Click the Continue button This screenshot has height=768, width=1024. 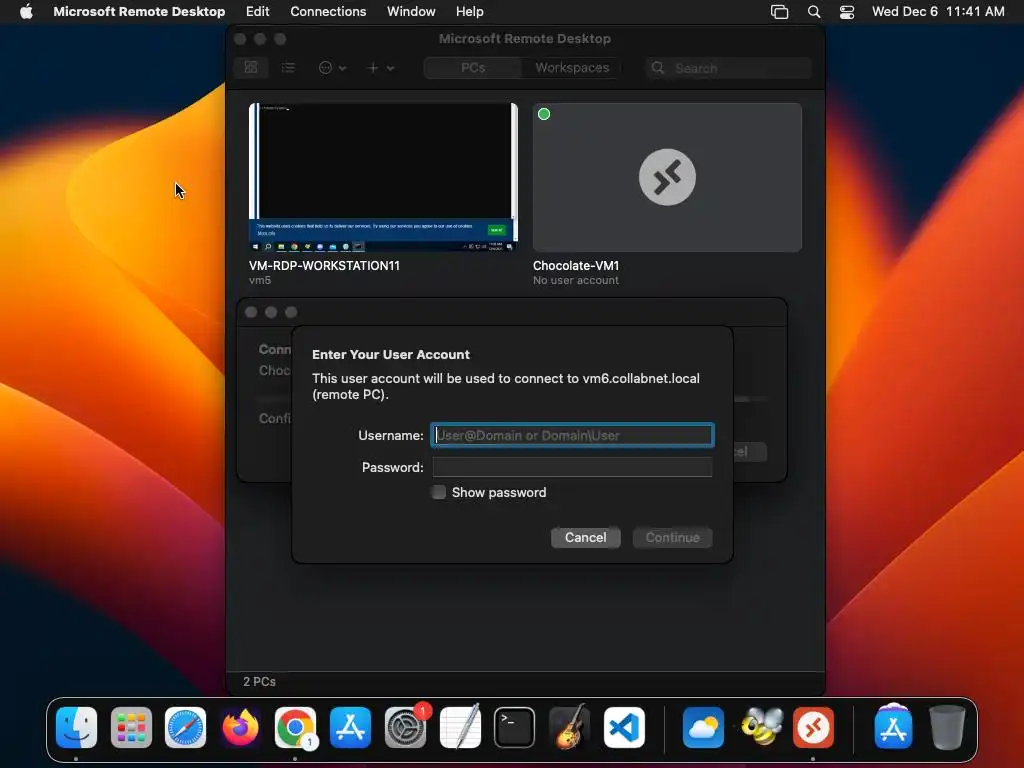673,537
